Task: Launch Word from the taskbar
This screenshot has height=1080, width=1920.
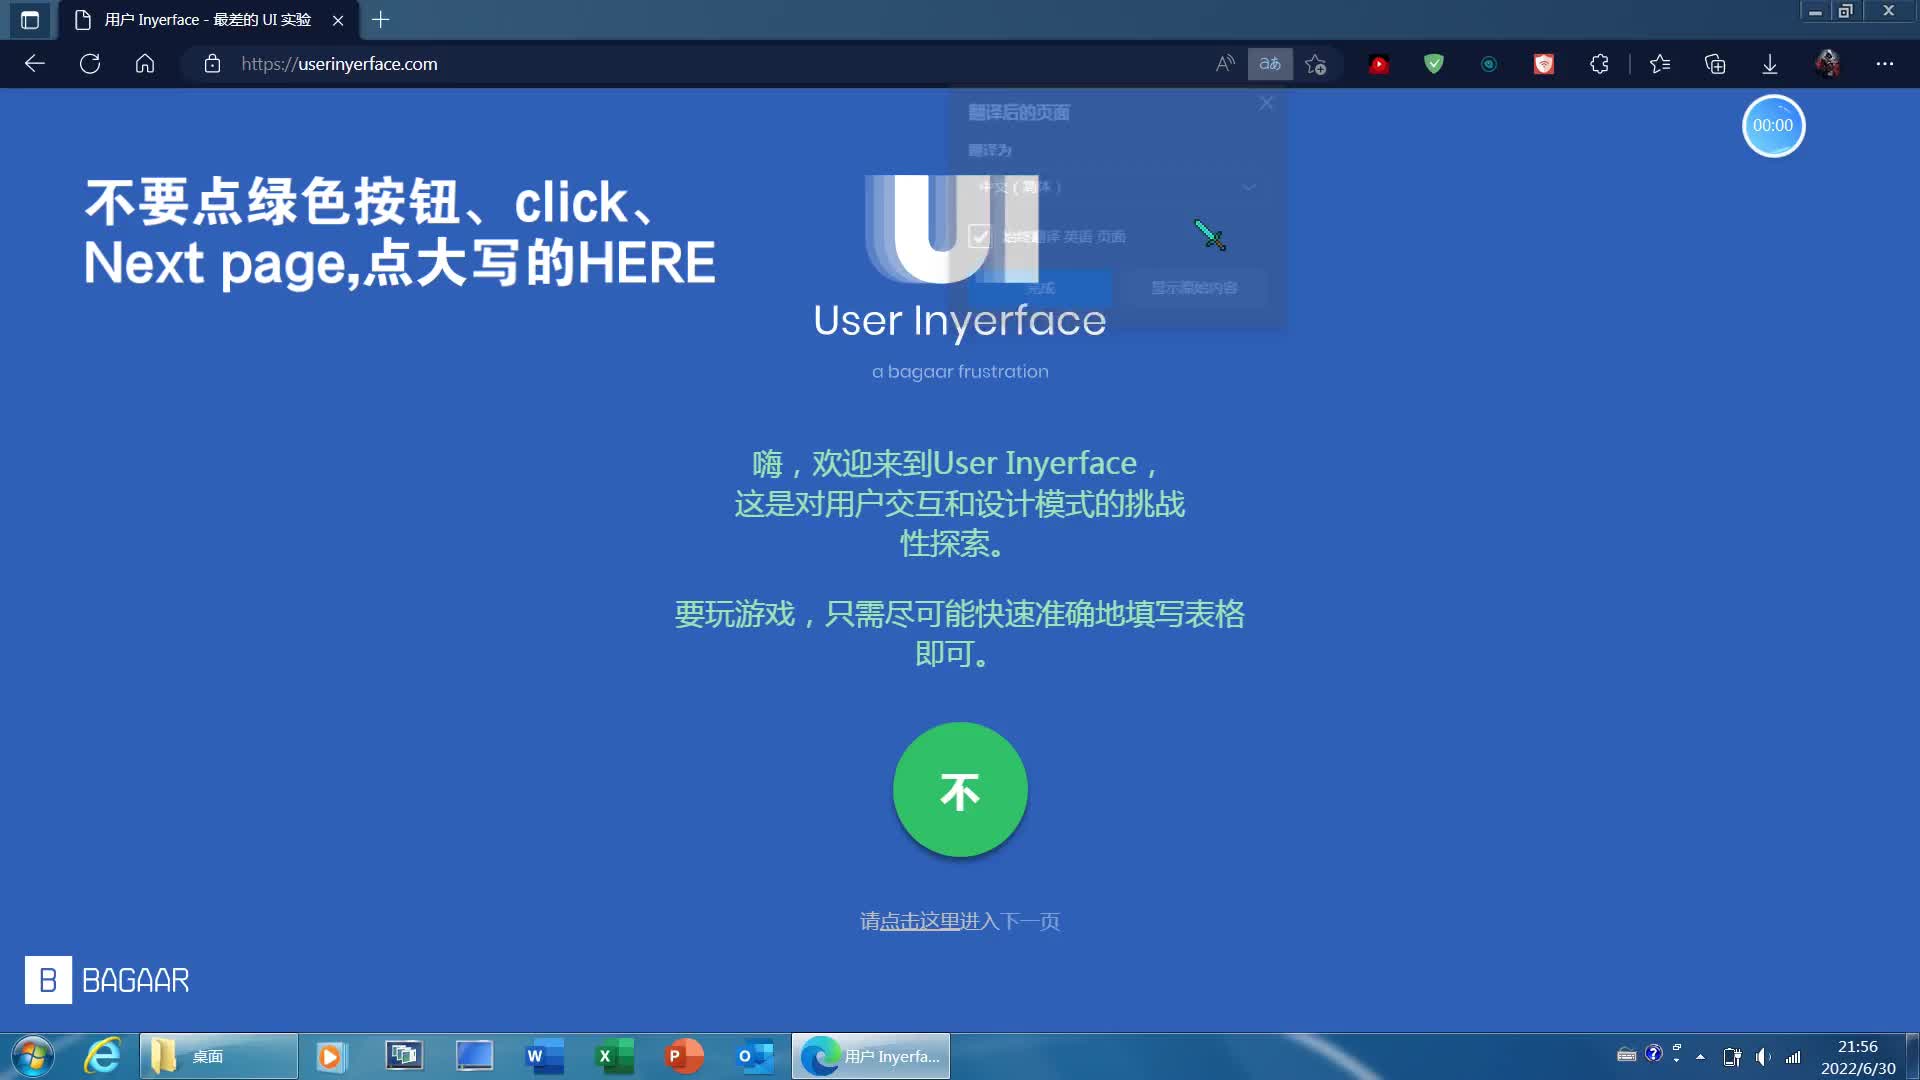Action: click(544, 1056)
